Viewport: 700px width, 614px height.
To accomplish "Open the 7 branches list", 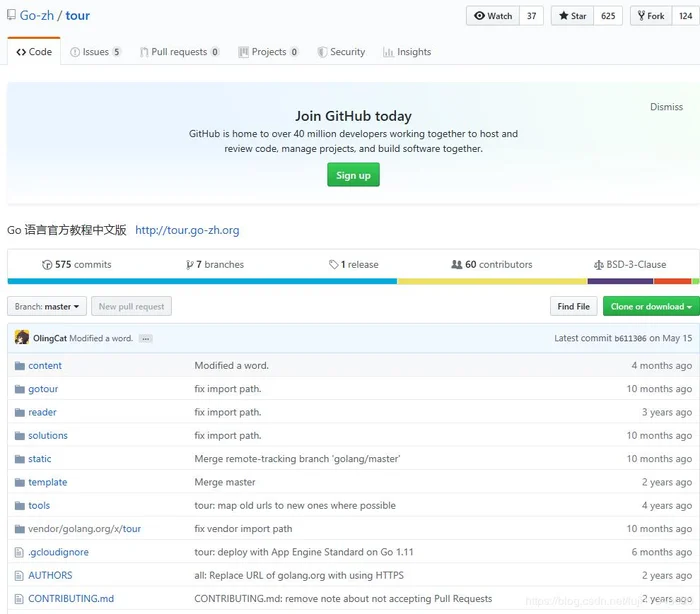I will pyautogui.click(x=215, y=264).
